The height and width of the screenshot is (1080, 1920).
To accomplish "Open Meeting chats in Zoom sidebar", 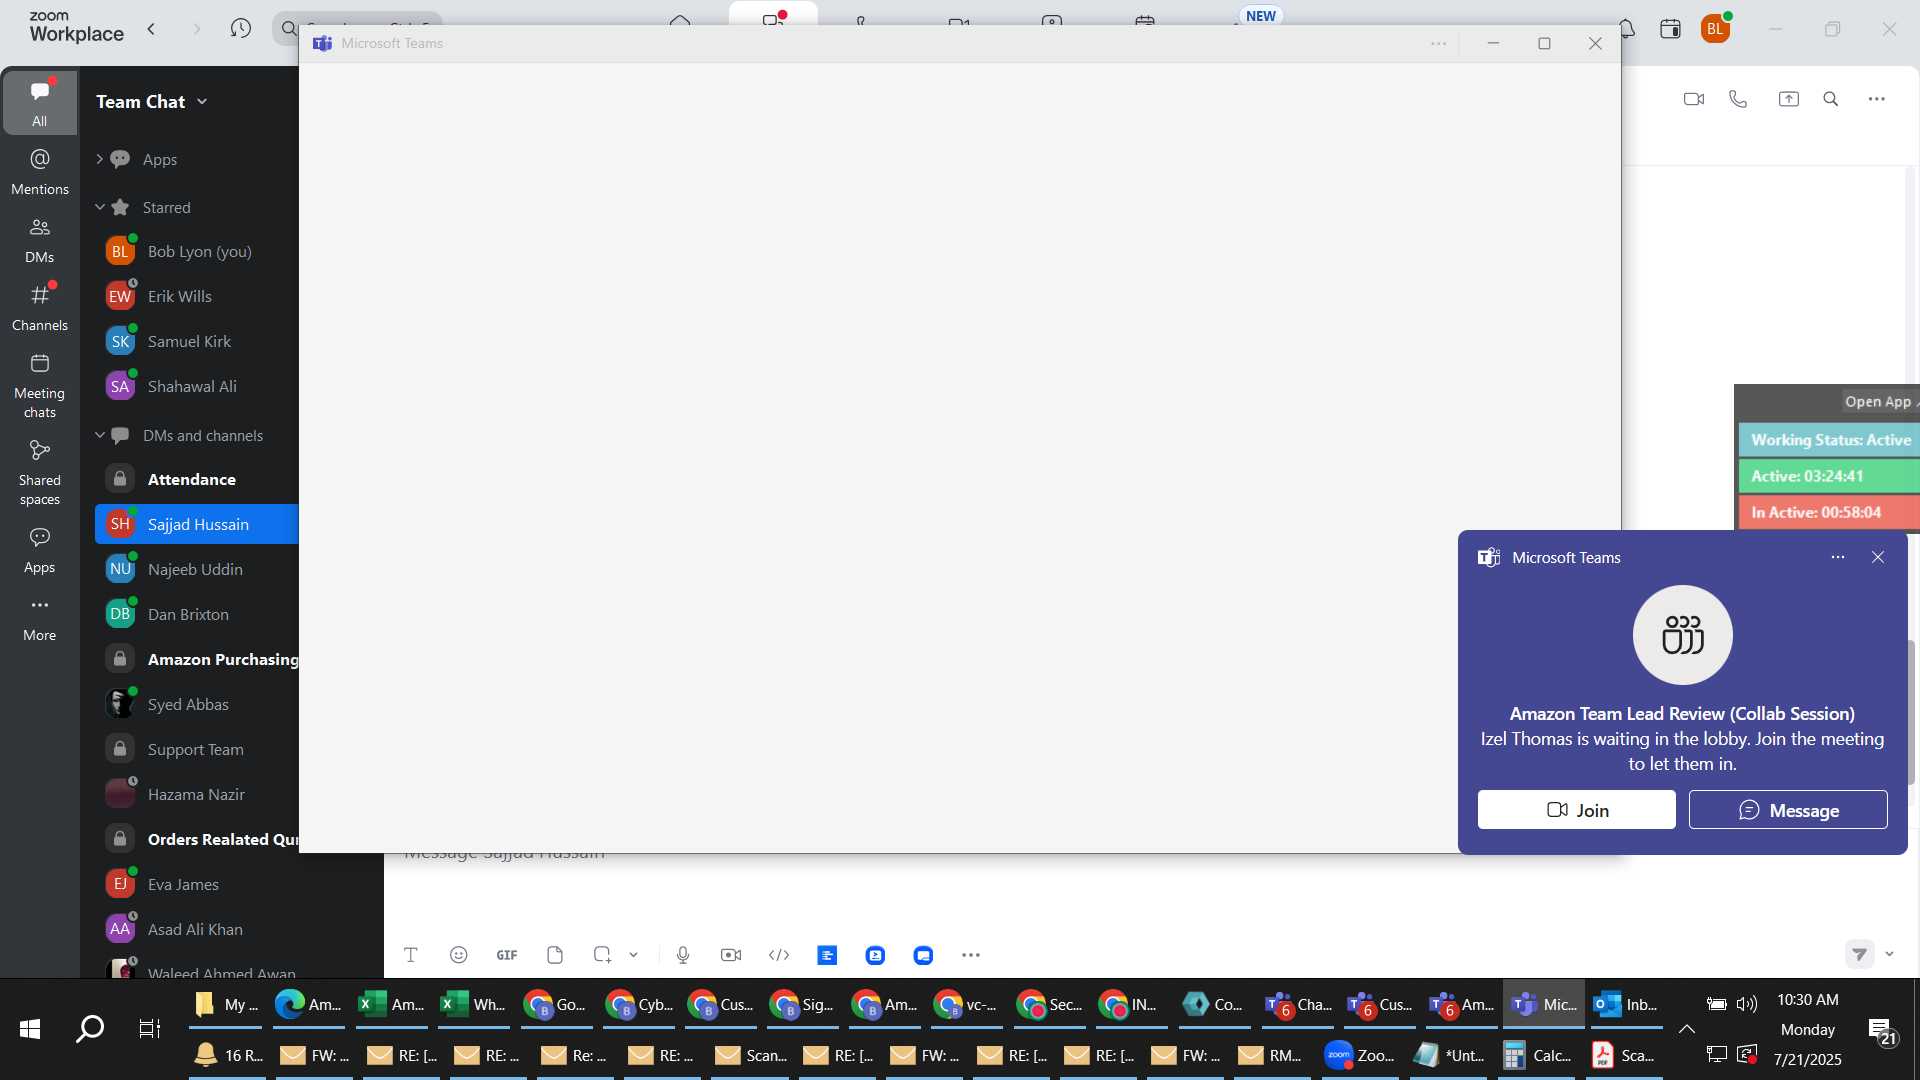I will pyautogui.click(x=39, y=386).
